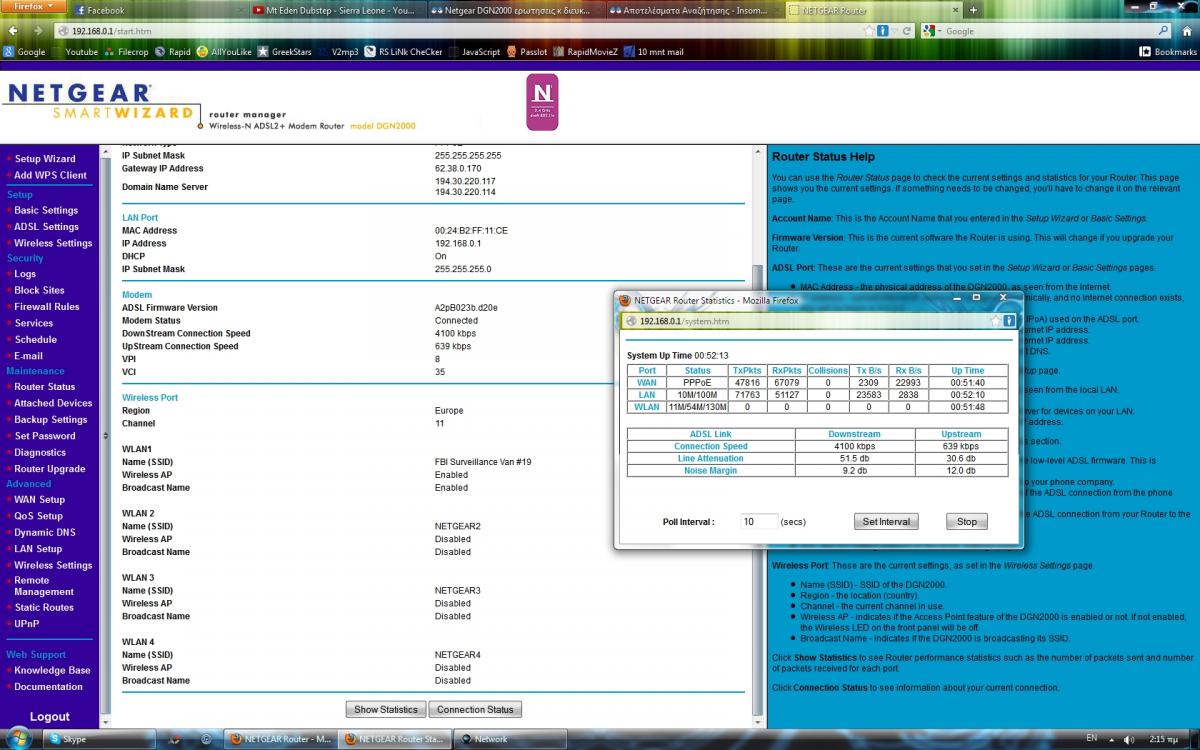
Task: Open Add WPS Client in sidebar
Action: (50, 175)
